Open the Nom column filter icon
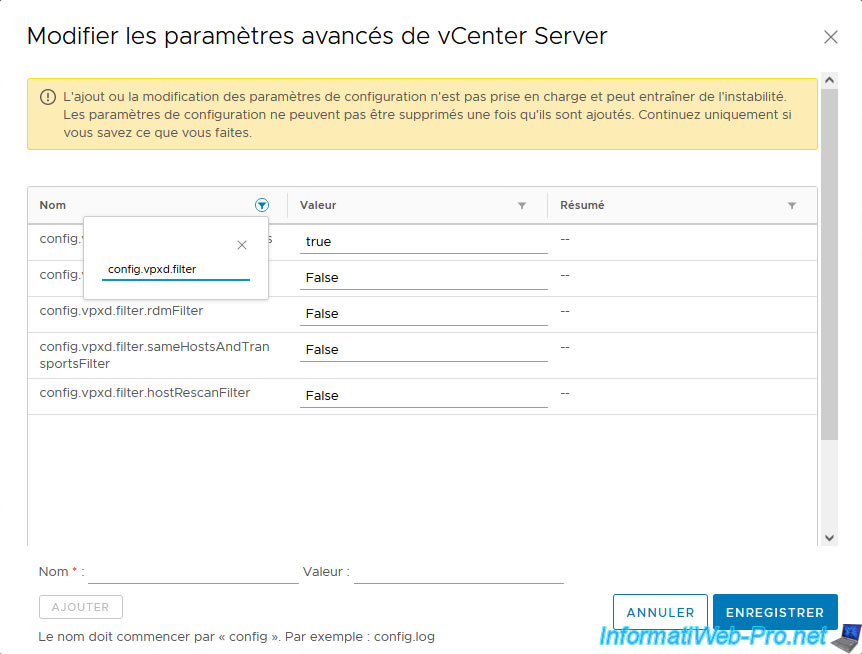The width and height of the screenshot is (862, 654). [x=262, y=205]
